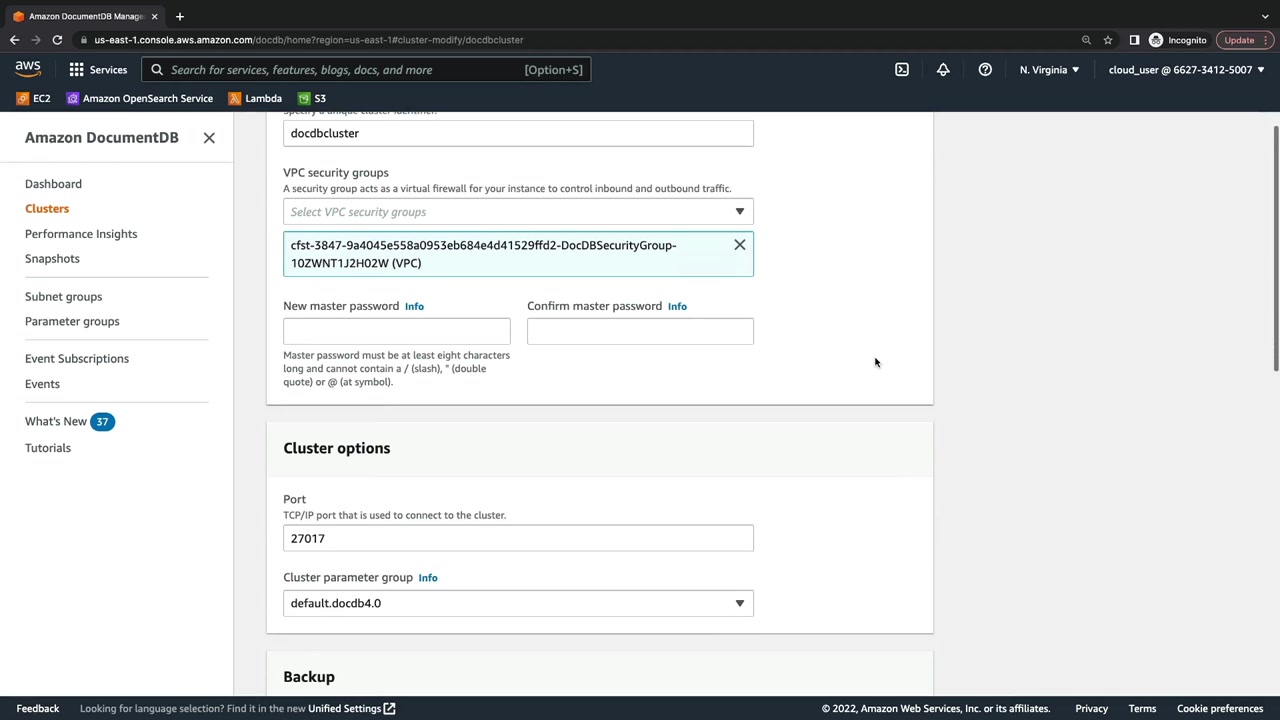The width and height of the screenshot is (1280, 720).
Task: Navigate to Snapshots in the sidebar
Action: pyautogui.click(x=52, y=259)
